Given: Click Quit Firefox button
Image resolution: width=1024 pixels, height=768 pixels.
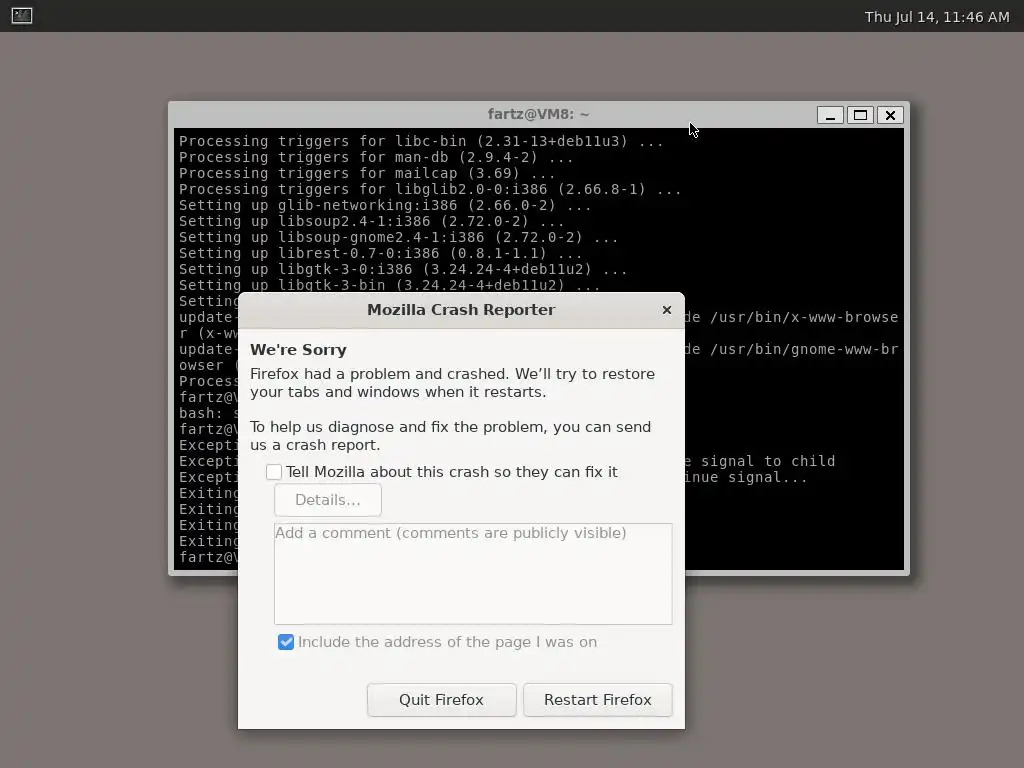Looking at the screenshot, I should coord(441,700).
